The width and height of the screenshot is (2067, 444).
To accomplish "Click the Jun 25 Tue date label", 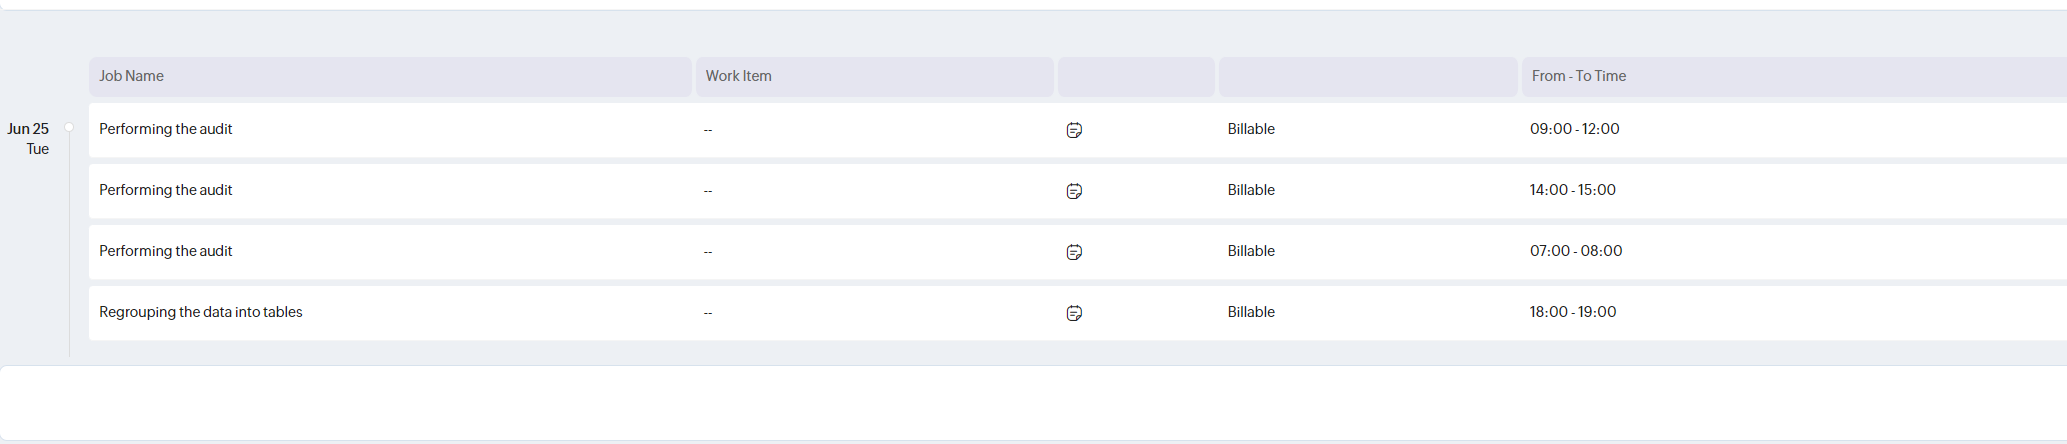I will click(x=28, y=139).
